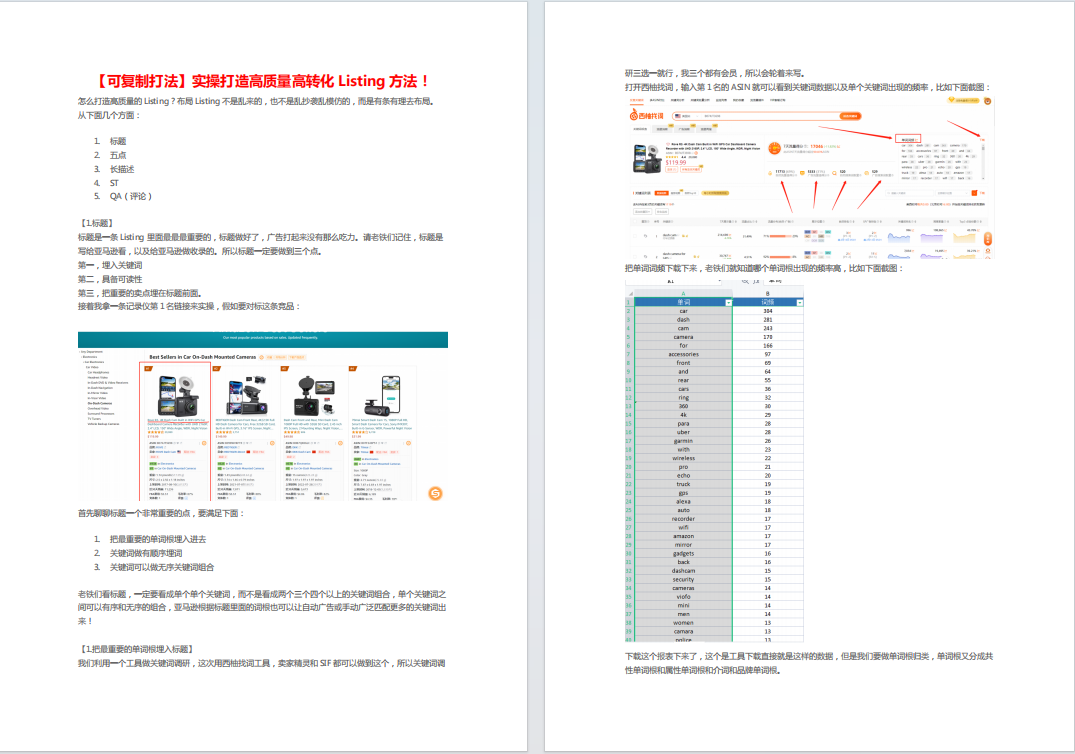Click the "camera" cell beside 170
This screenshot has width=1075, height=754.
(x=684, y=337)
